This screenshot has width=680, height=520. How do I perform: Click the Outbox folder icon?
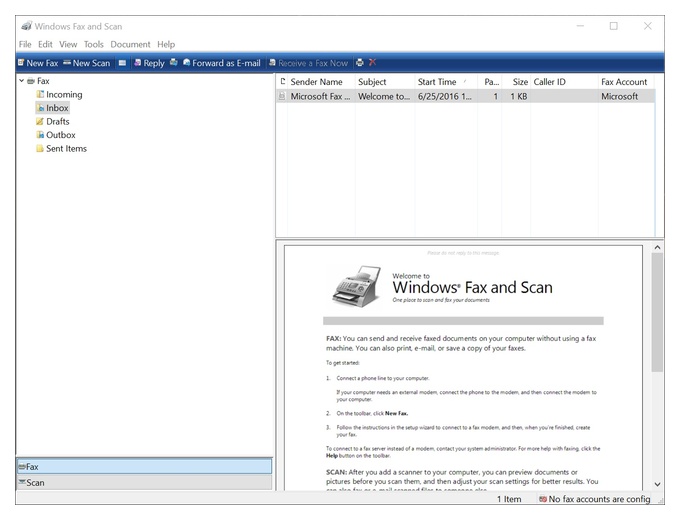tap(40, 134)
